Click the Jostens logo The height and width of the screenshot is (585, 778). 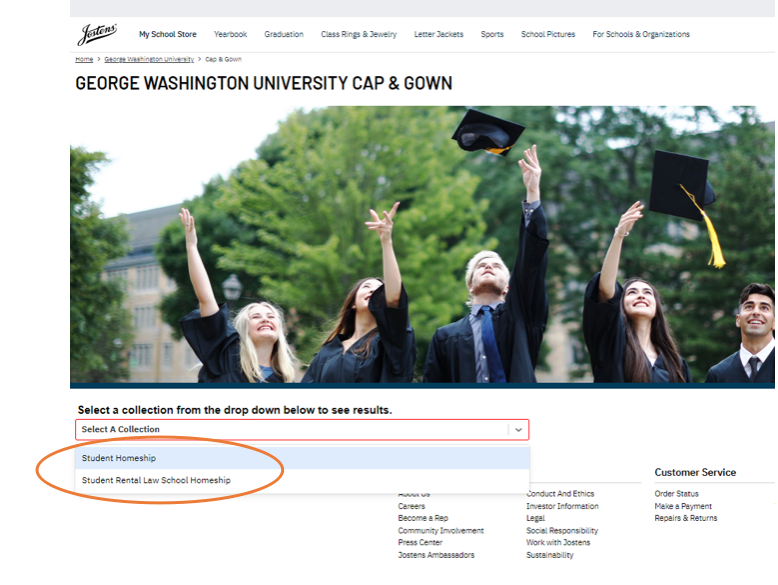pos(97,34)
